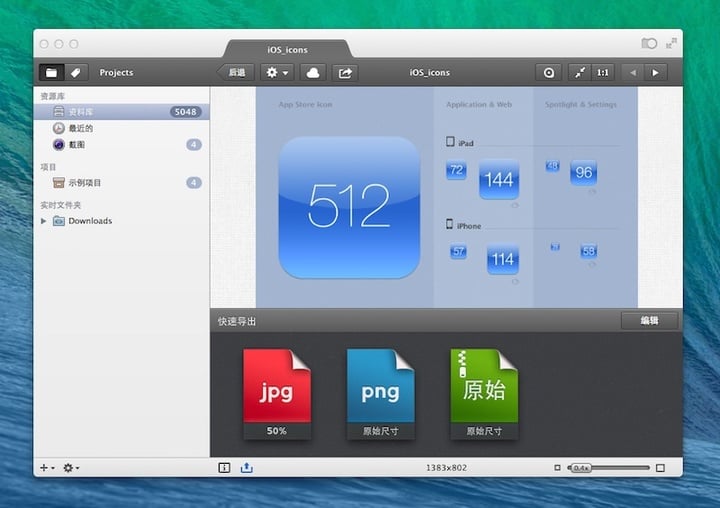Switch to the folder library view

coord(51,73)
